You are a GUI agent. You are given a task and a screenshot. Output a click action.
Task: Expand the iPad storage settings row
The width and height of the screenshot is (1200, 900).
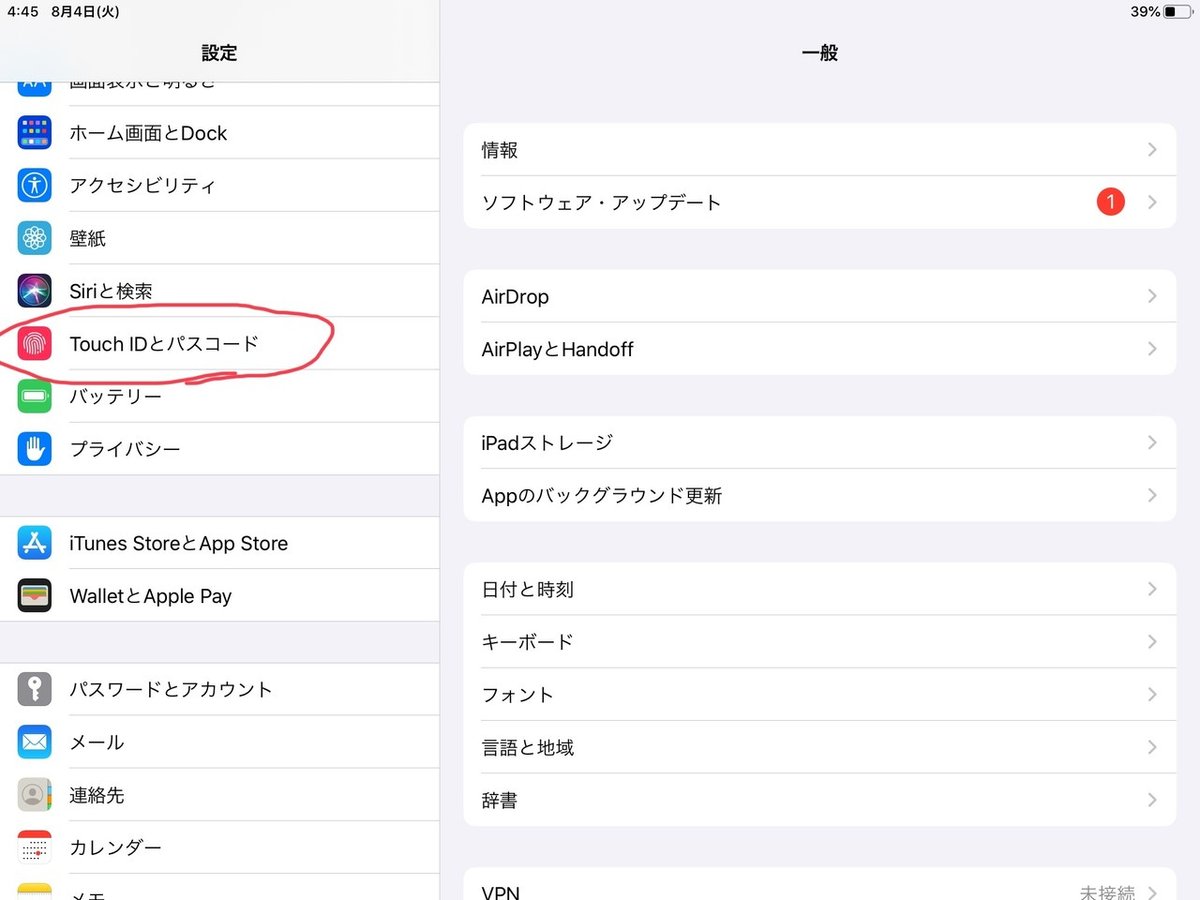pyautogui.click(x=820, y=442)
